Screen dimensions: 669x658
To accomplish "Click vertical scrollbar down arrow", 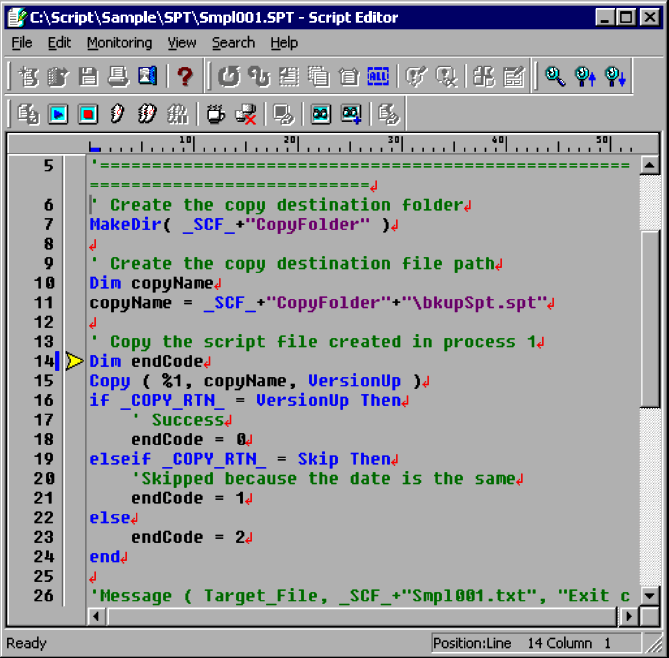I will coord(649,596).
